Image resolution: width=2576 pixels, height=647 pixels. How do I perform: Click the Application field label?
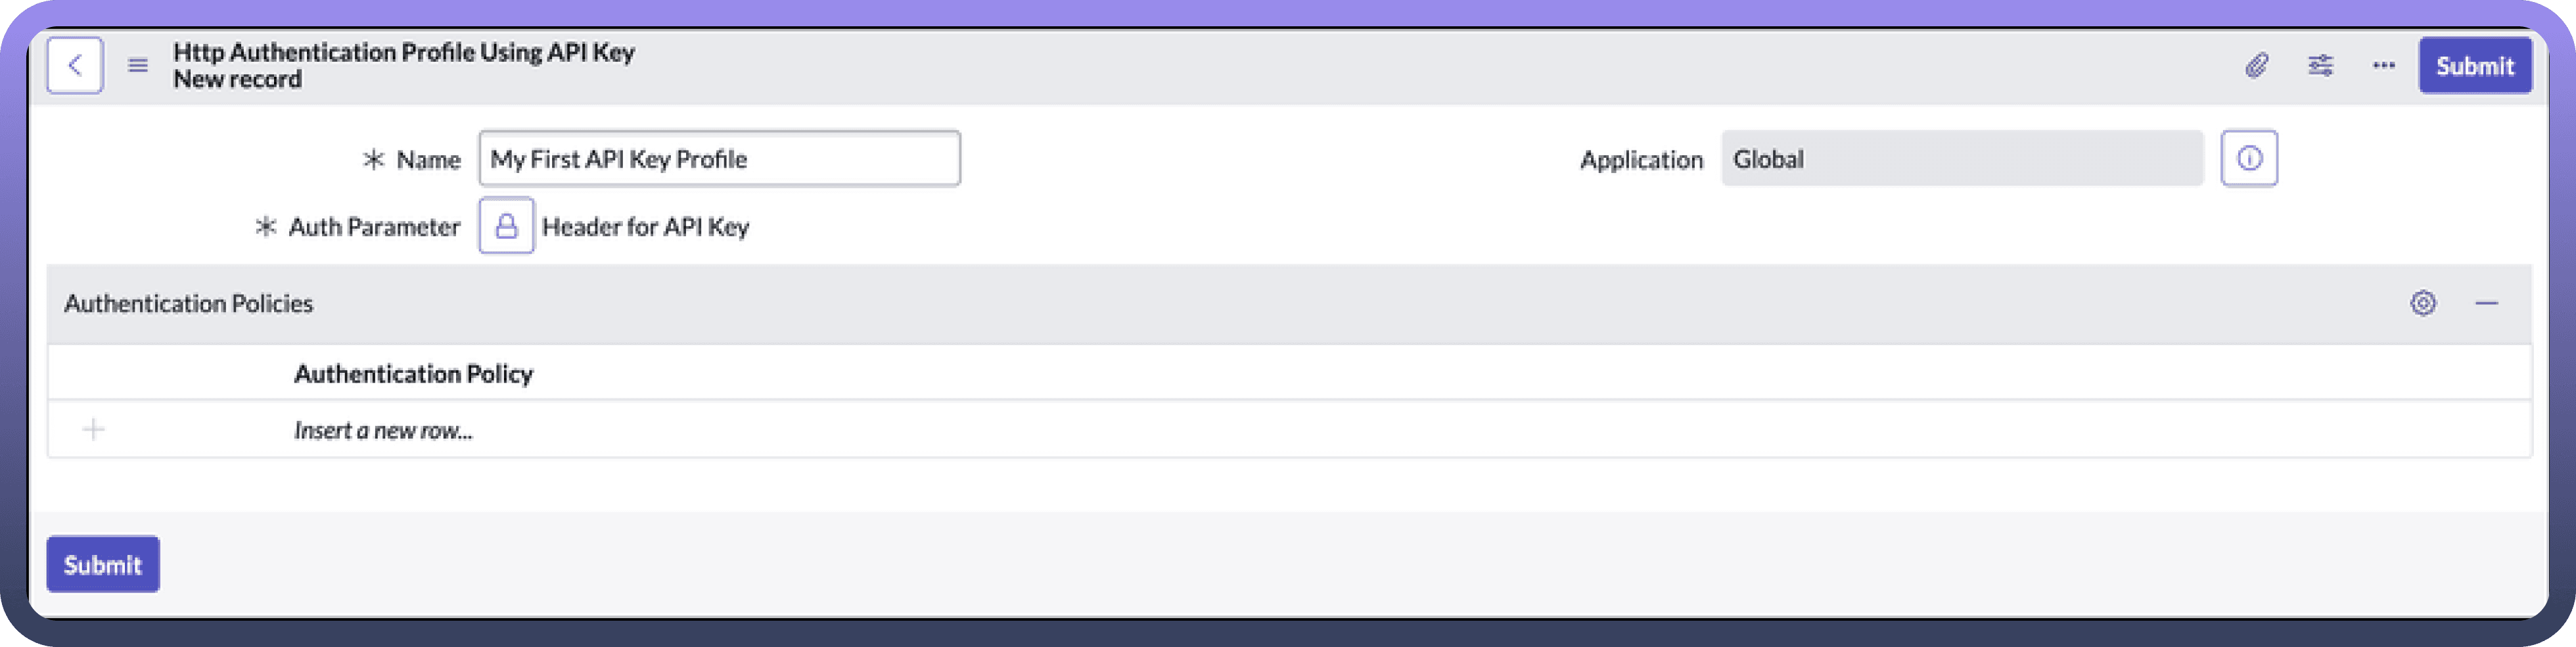[1641, 160]
